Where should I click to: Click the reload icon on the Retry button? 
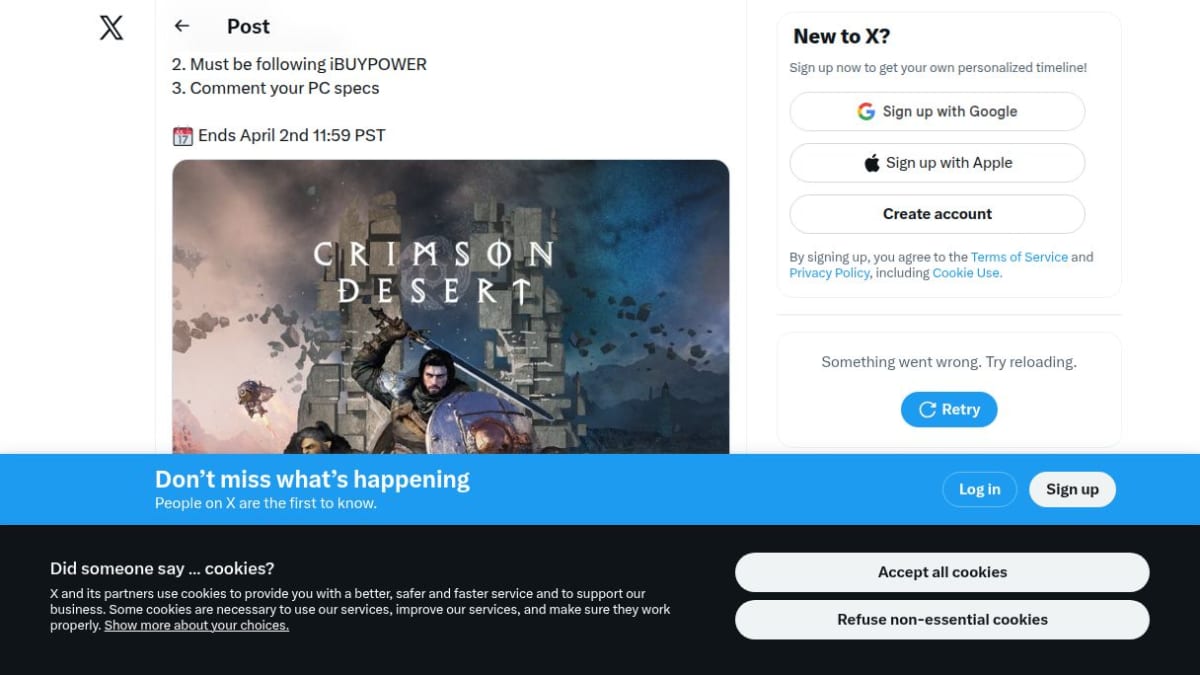point(927,409)
